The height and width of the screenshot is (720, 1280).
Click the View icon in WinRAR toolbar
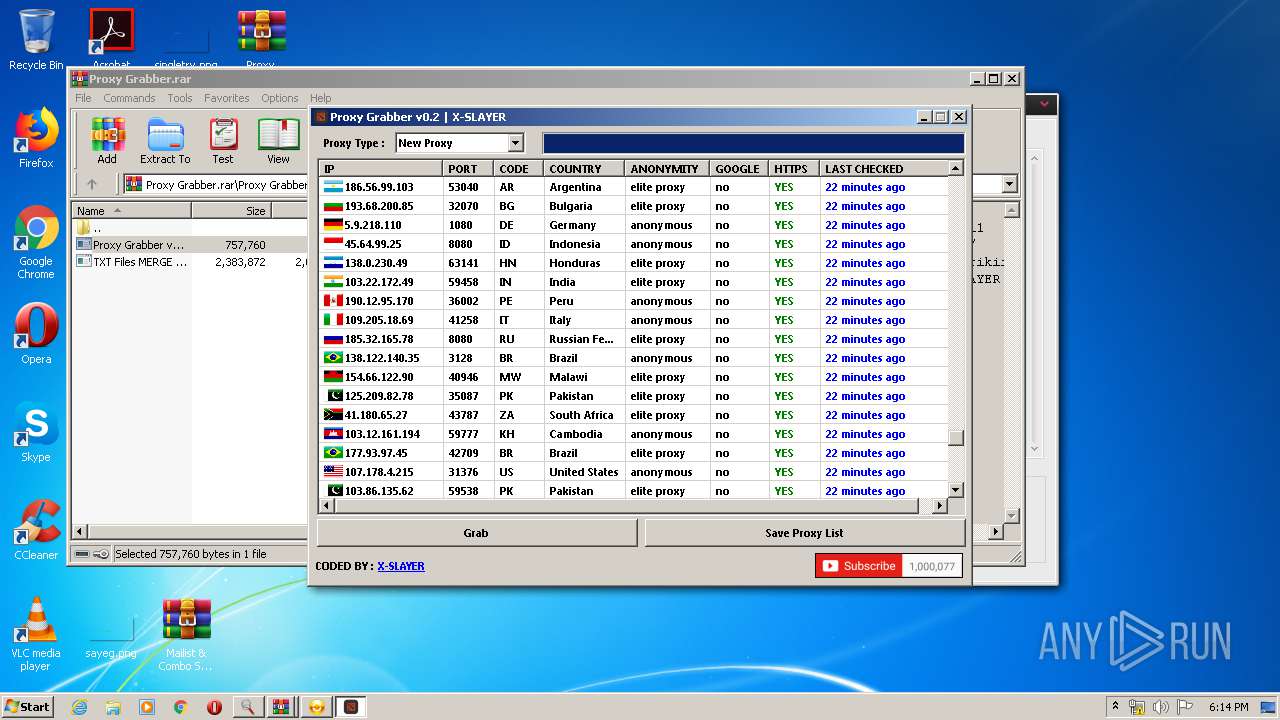point(278,141)
